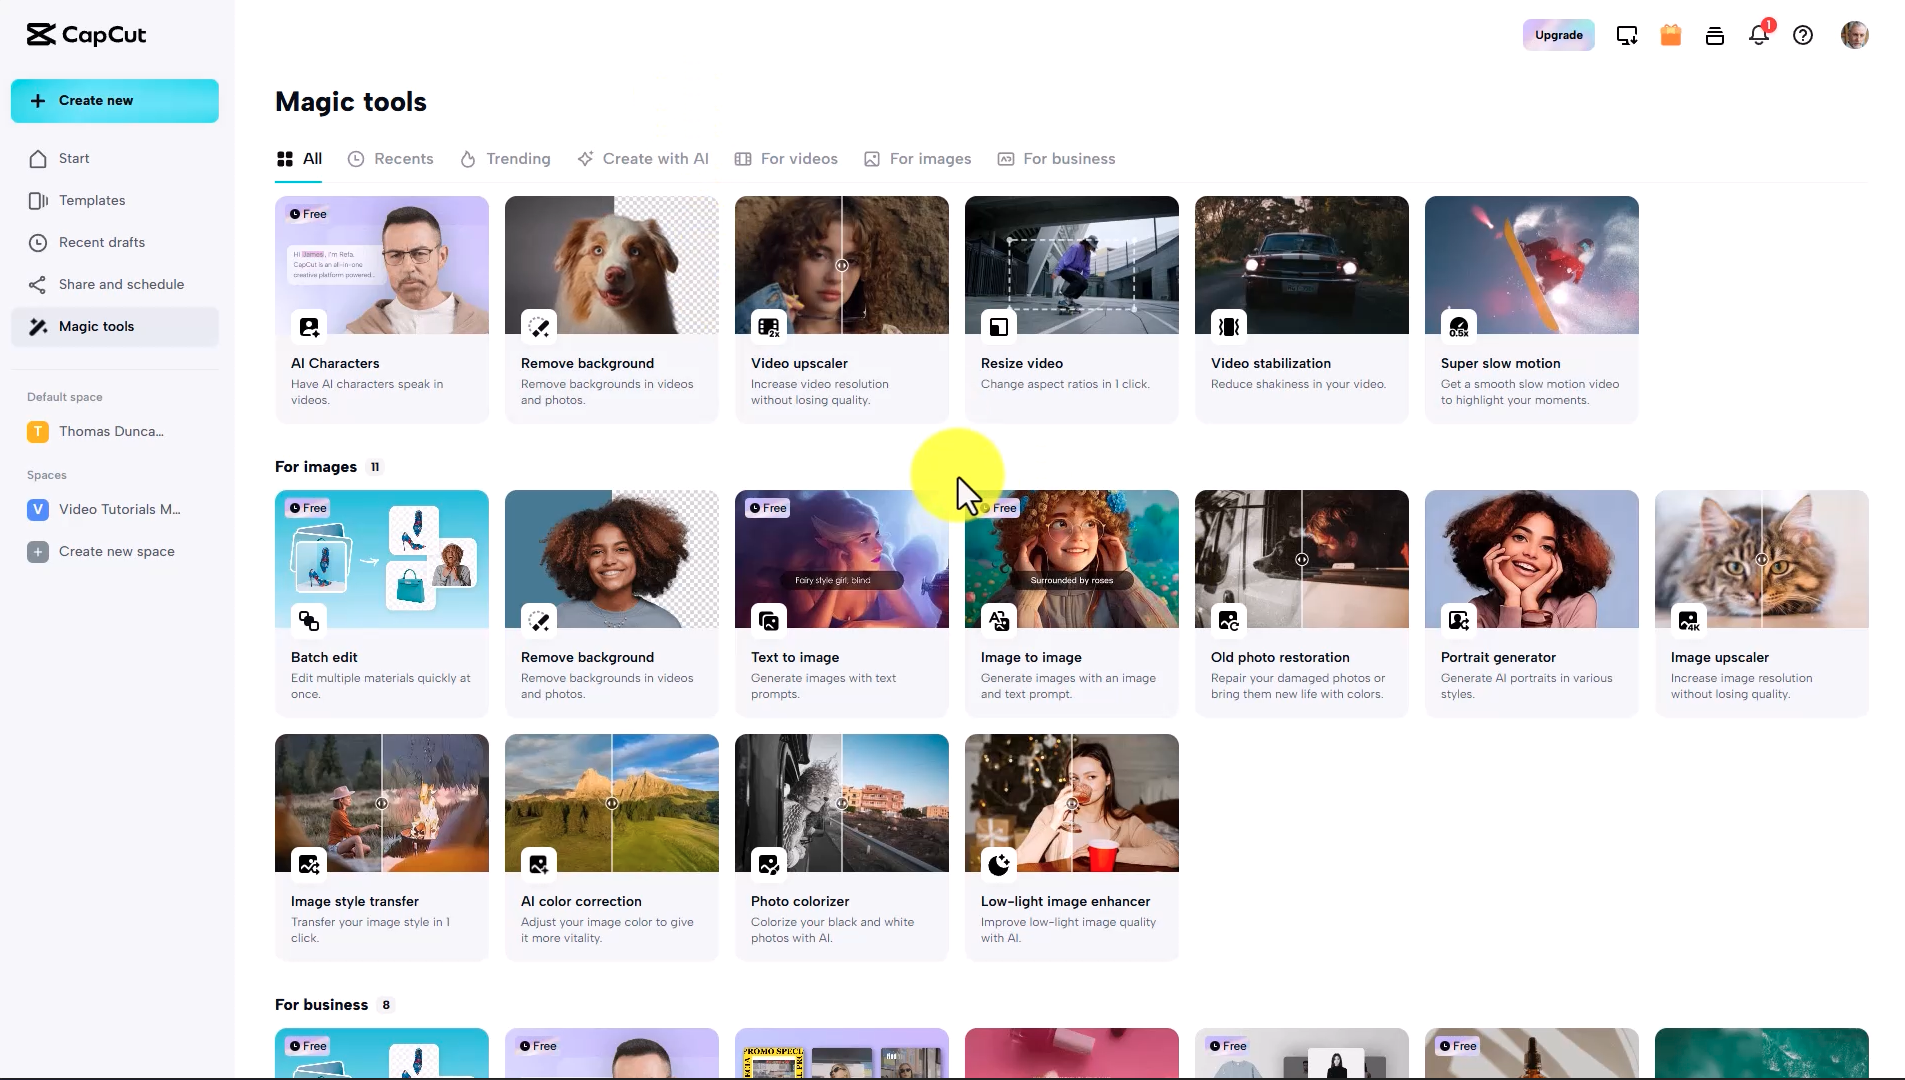Screen dimensions: 1905x1080
Task: Open the orange gift box icon
Action: tap(1671, 36)
